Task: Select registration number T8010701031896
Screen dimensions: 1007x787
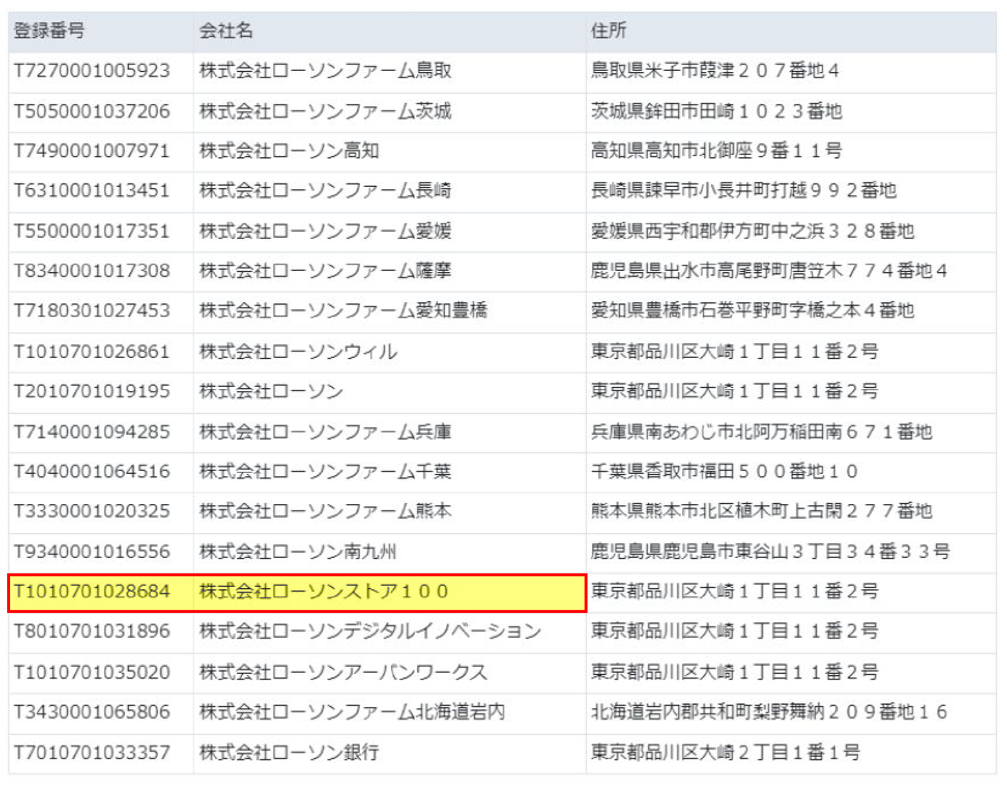Action: point(92,632)
